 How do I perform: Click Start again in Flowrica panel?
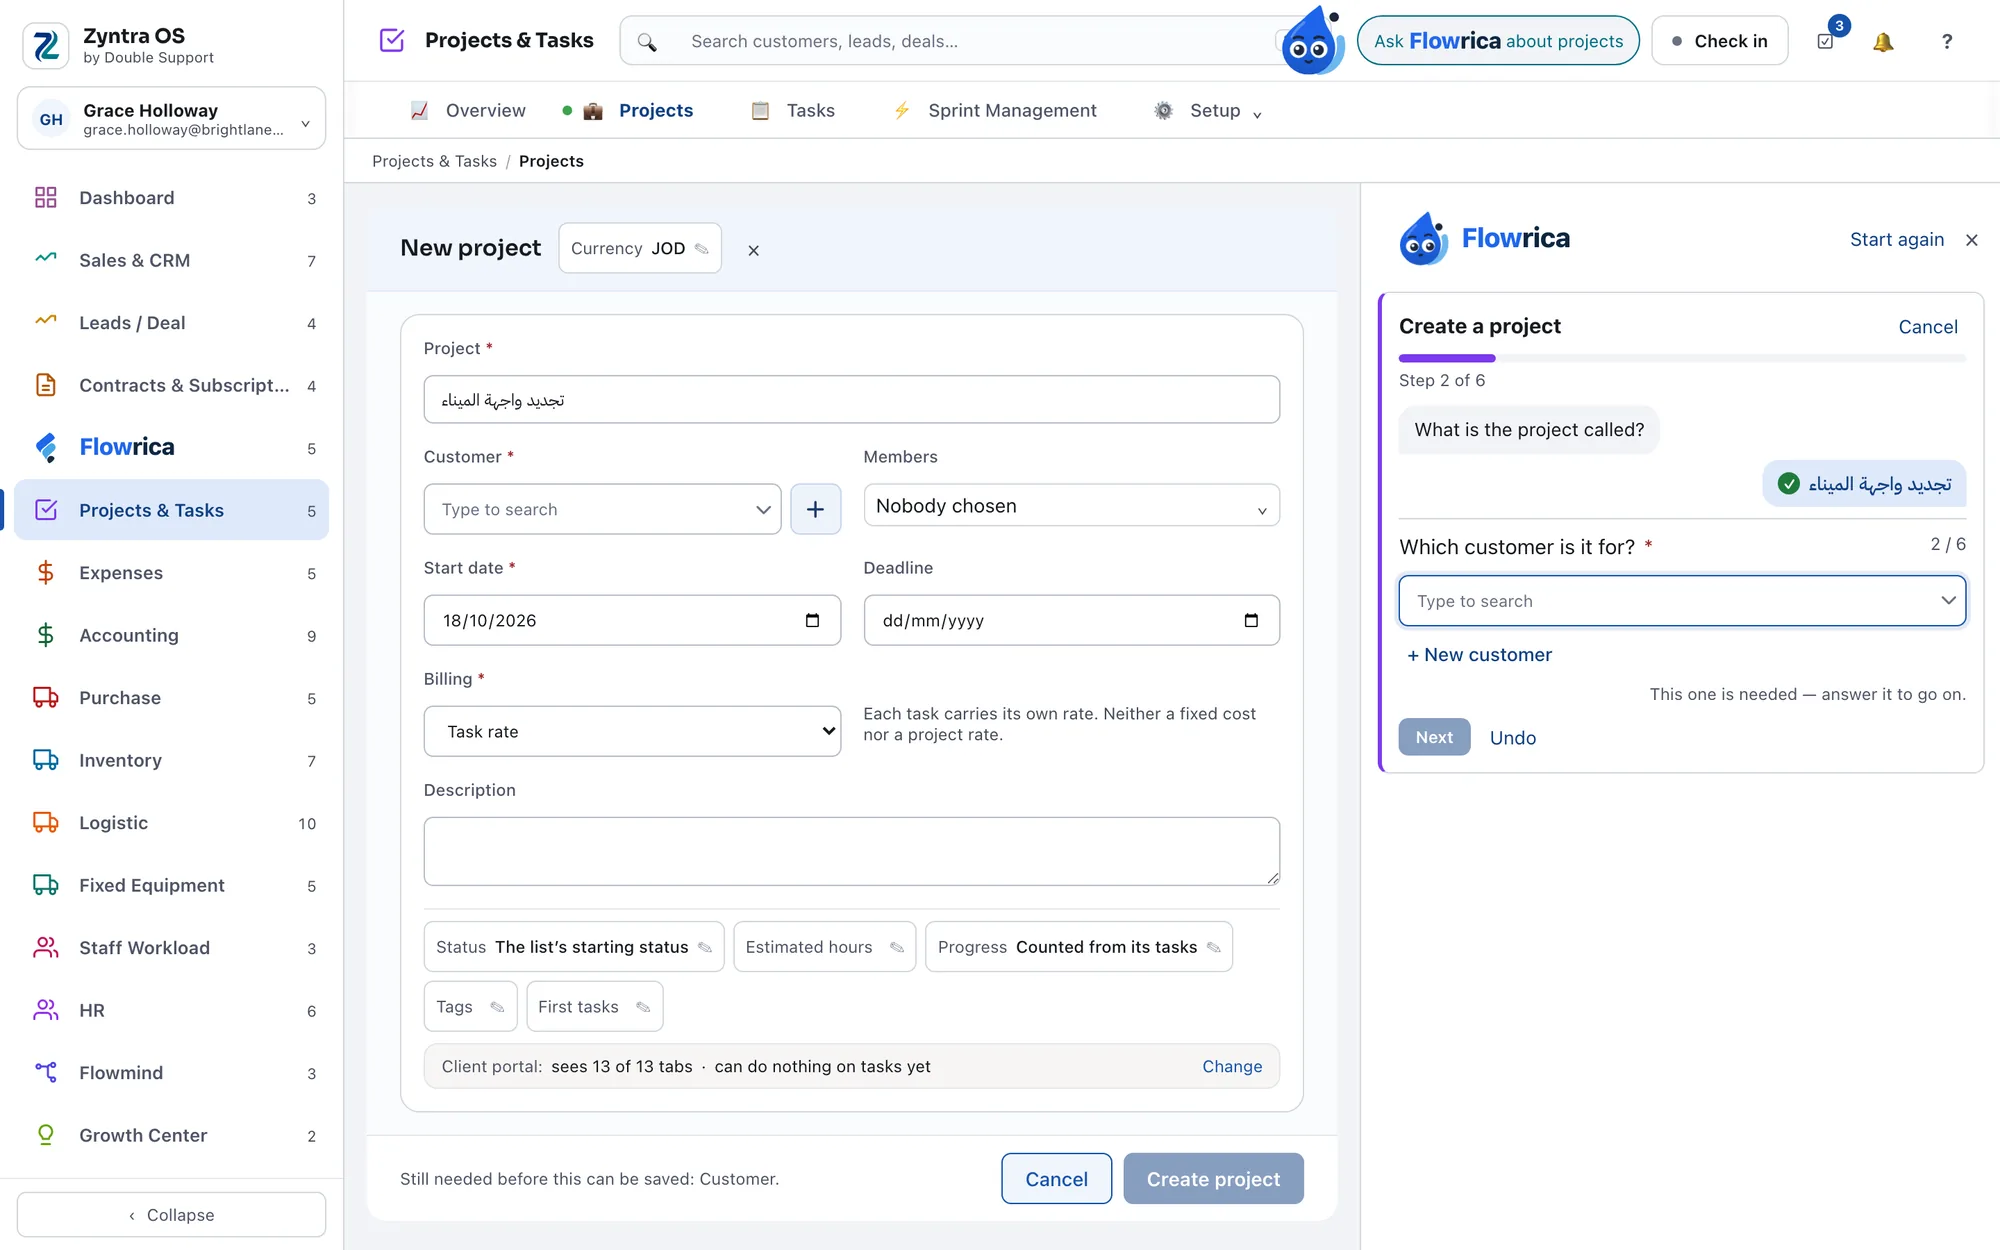coord(1897,240)
